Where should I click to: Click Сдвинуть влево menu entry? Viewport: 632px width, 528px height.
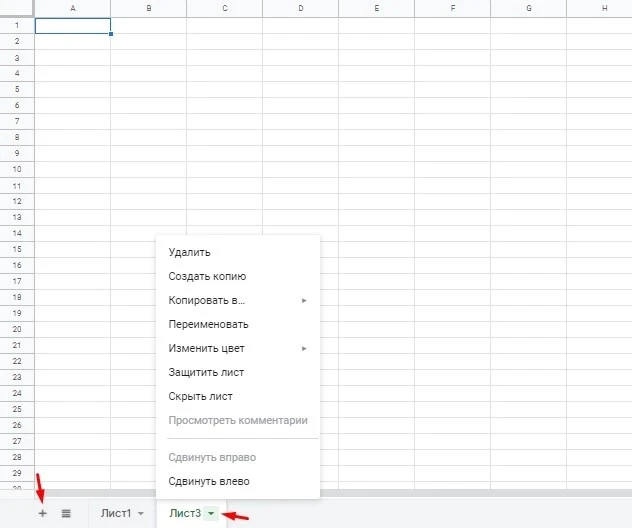[x=209, y=481]
